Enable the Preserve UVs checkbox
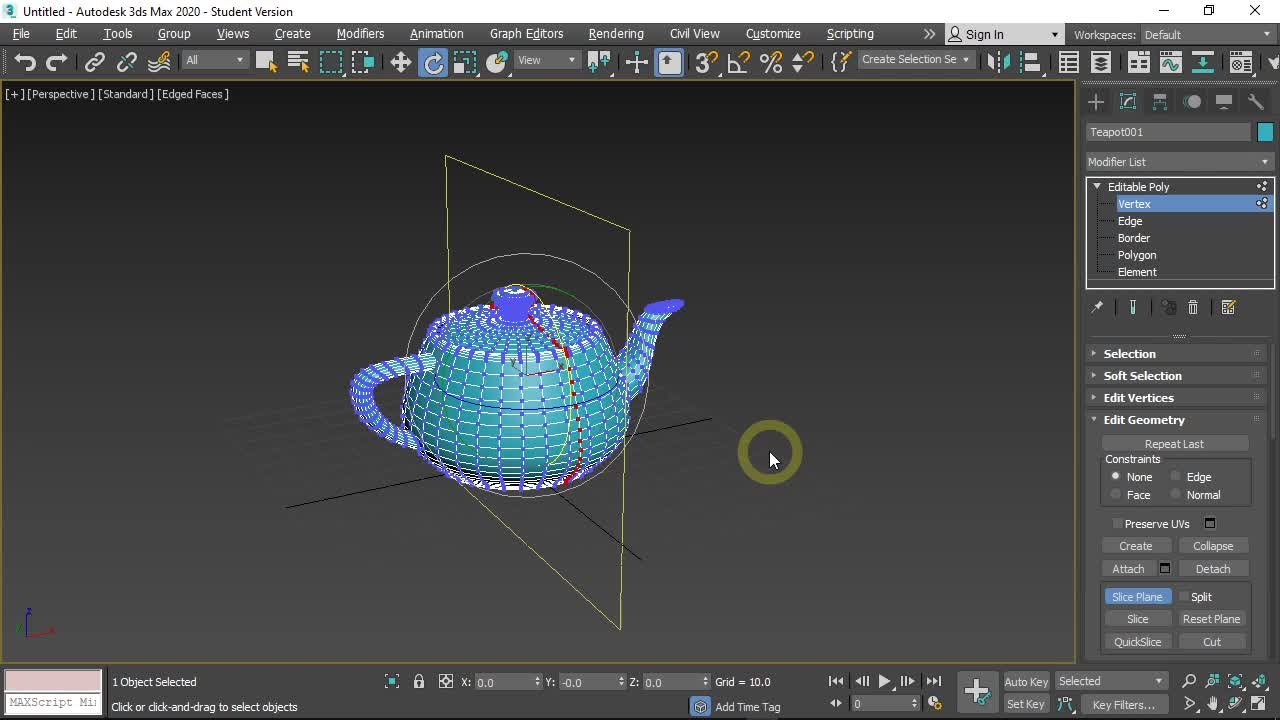 point(1118,524)
